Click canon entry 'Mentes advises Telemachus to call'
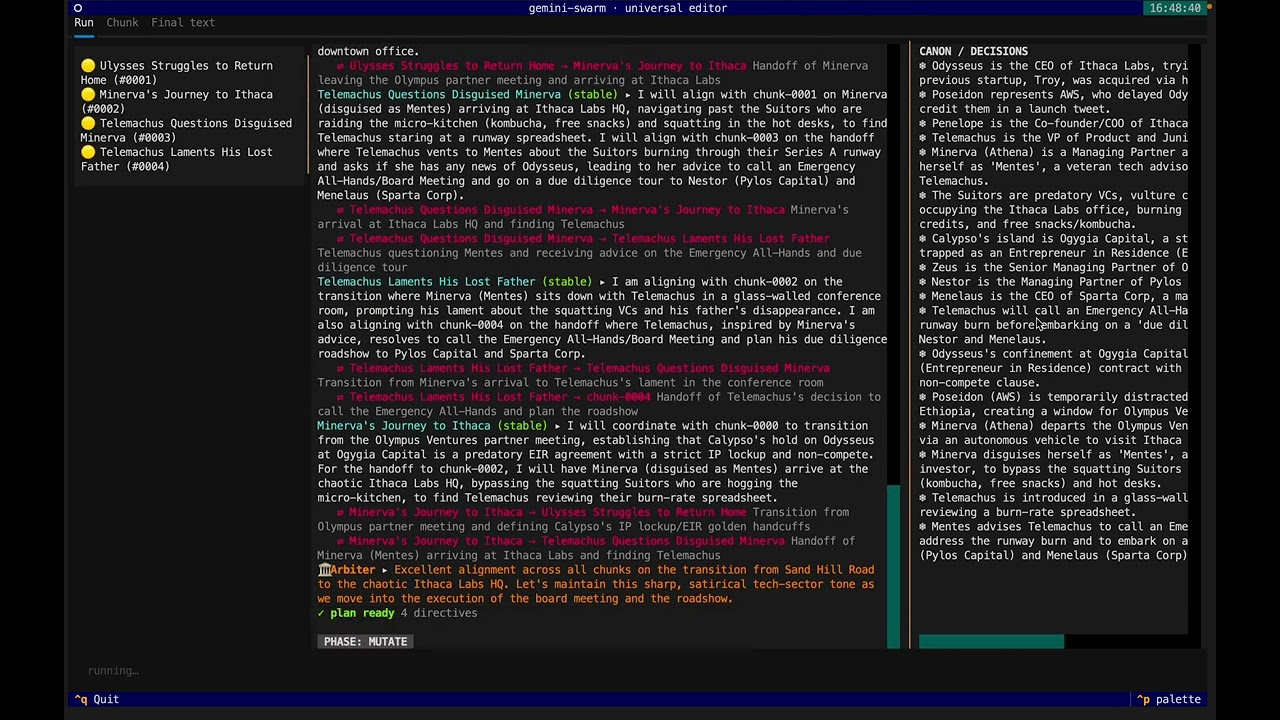This screenshot has width=1280, height=720. [1053, 541]
